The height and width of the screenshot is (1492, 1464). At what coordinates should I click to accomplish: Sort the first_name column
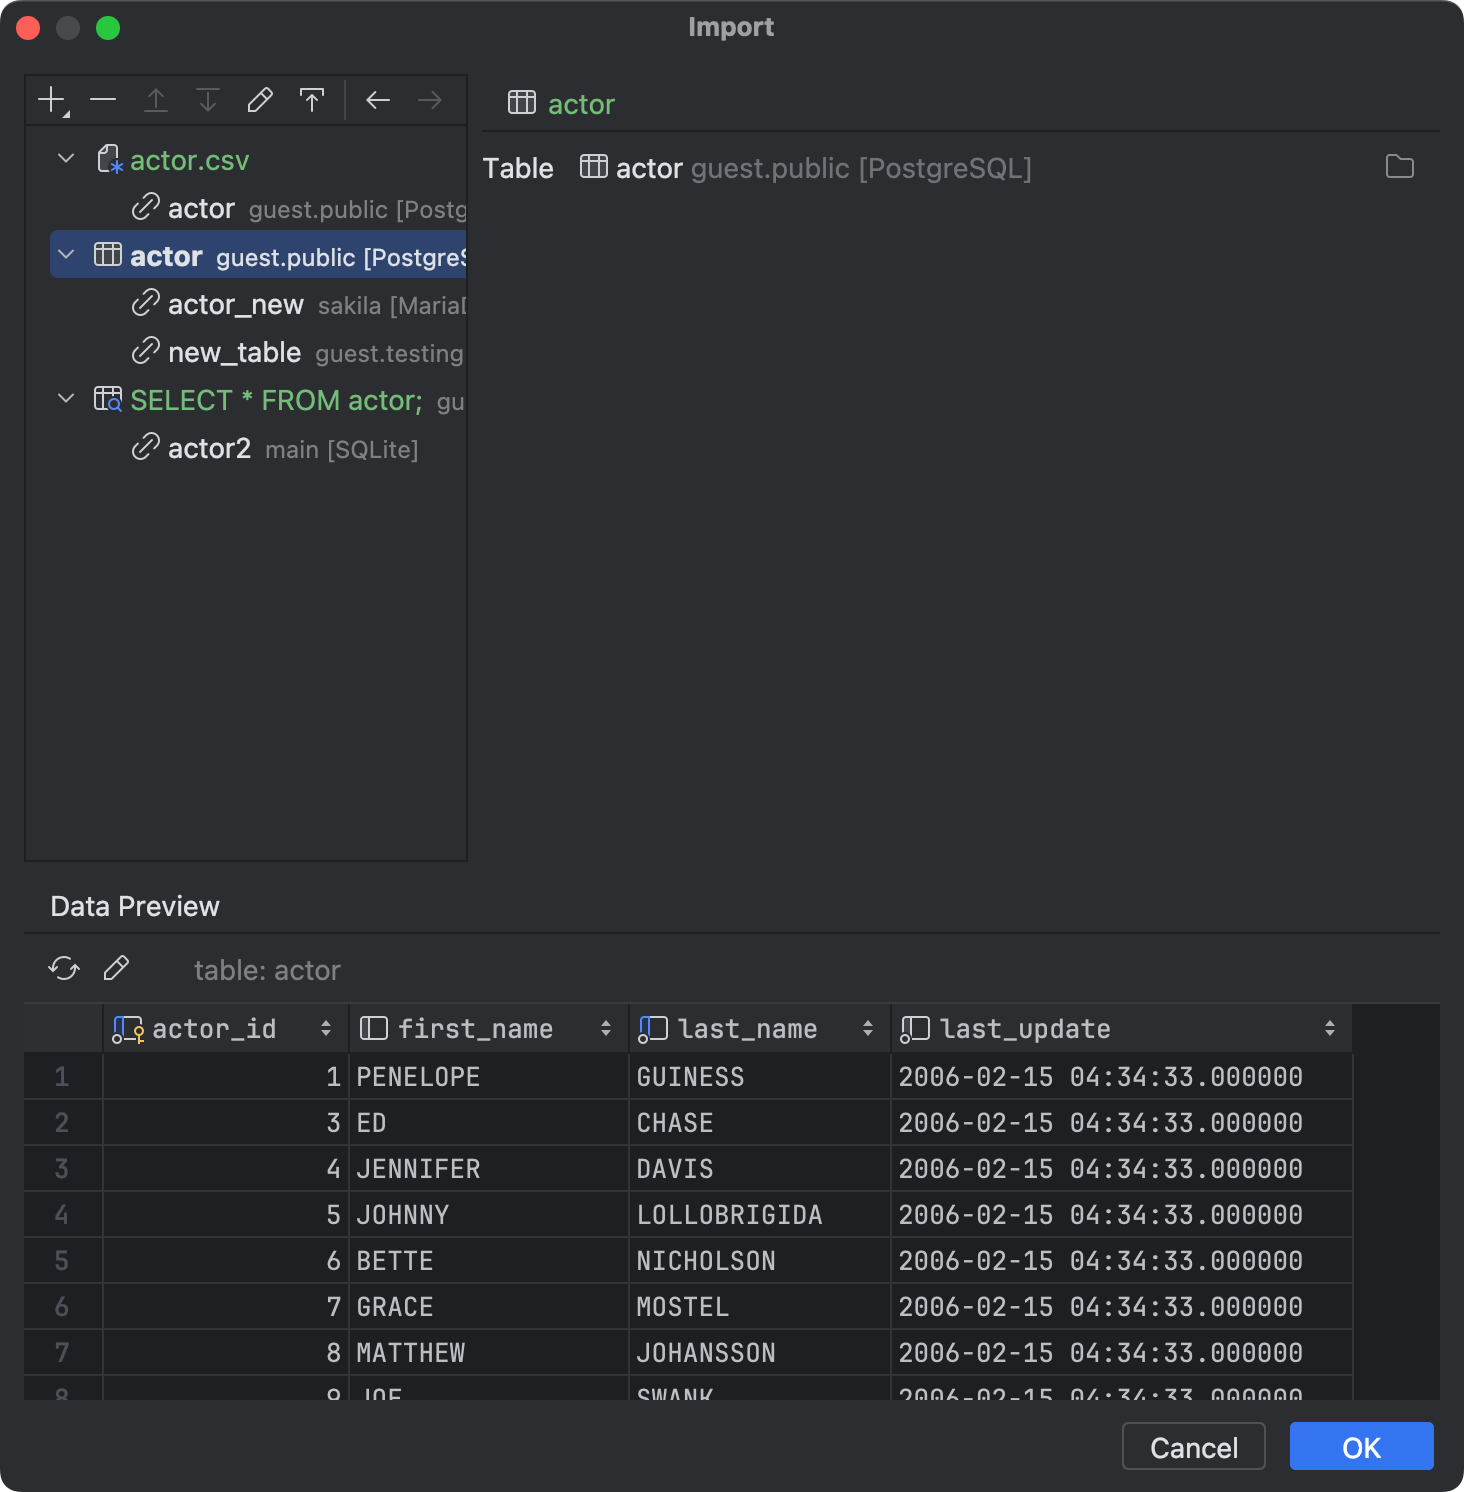click(605, 1028)
